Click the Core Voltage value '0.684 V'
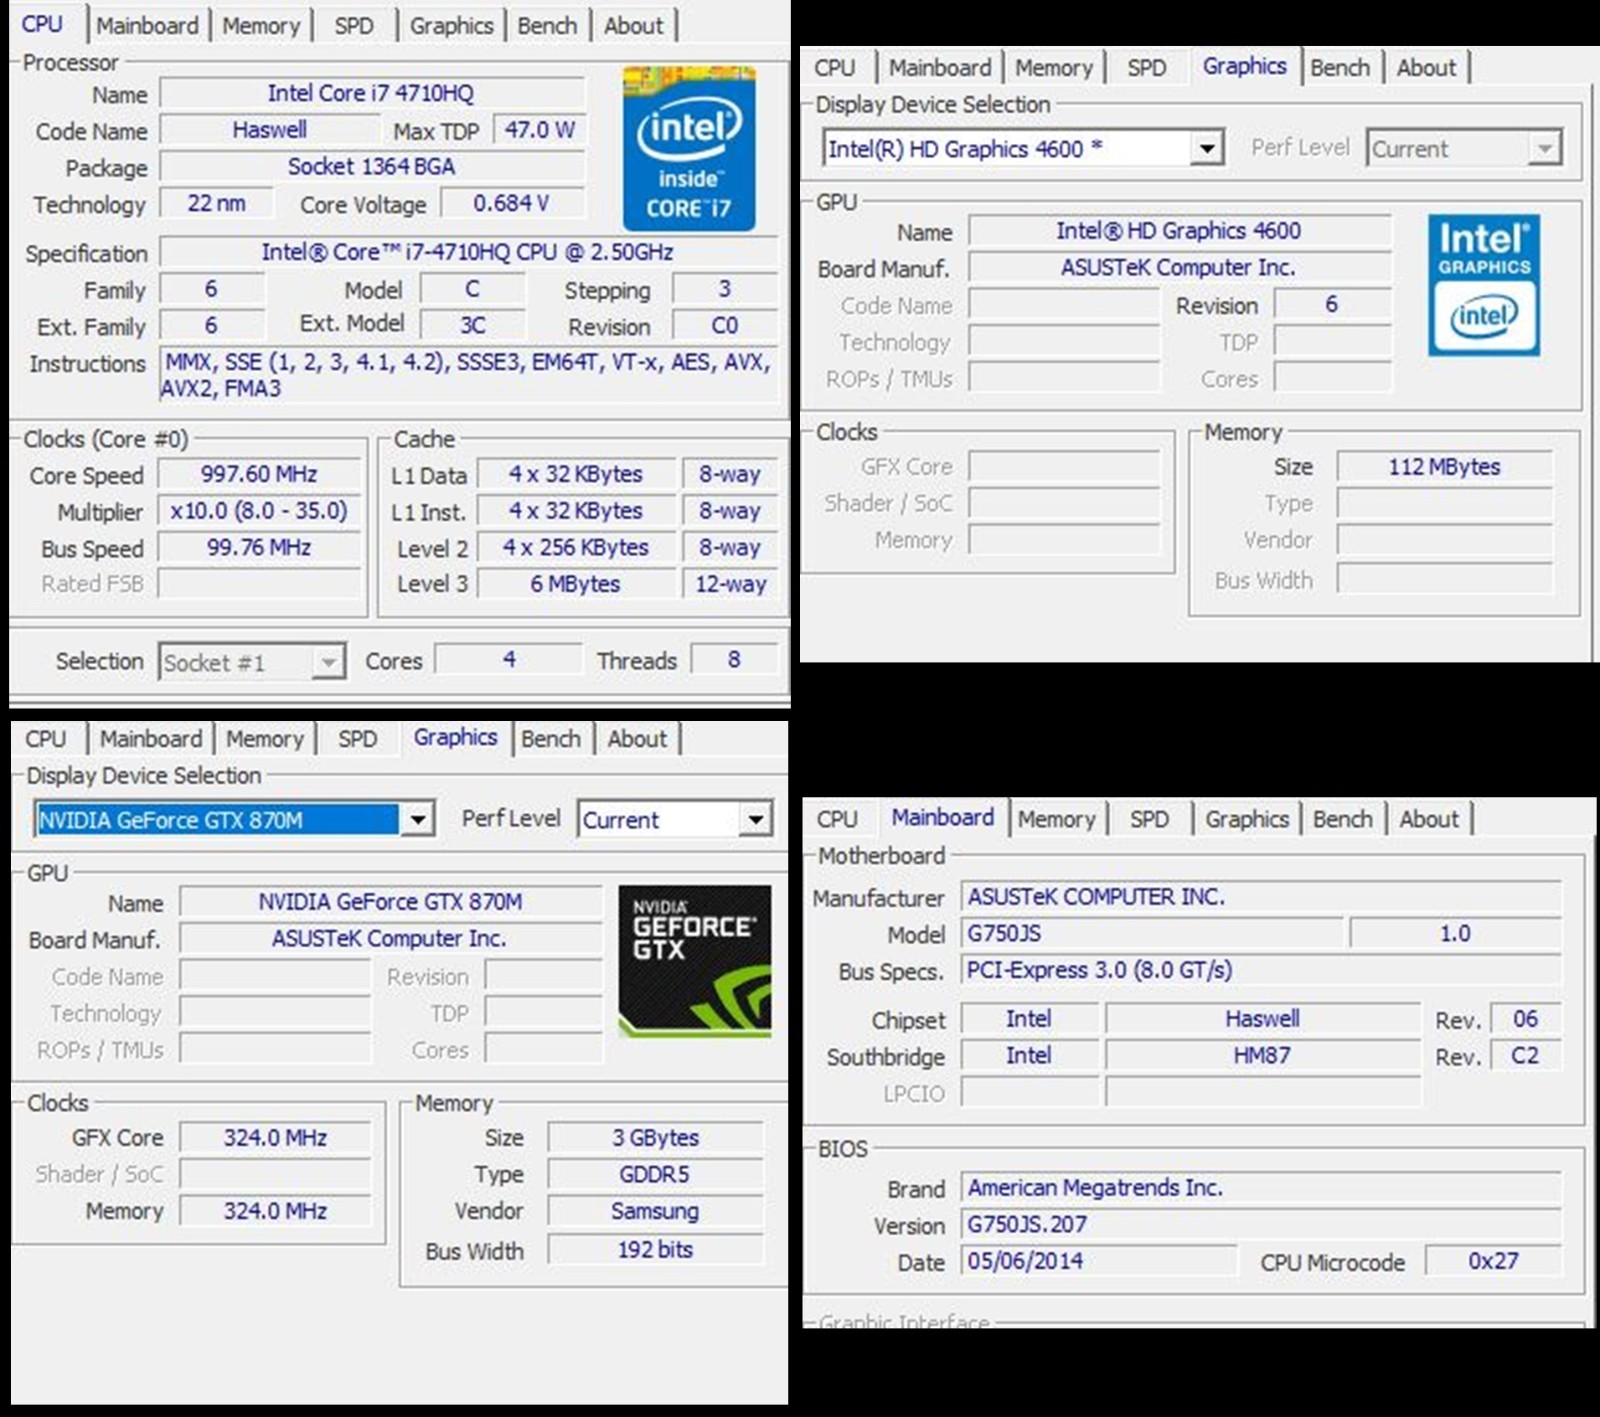The image size is (1600, 1417). coord(512,203)
